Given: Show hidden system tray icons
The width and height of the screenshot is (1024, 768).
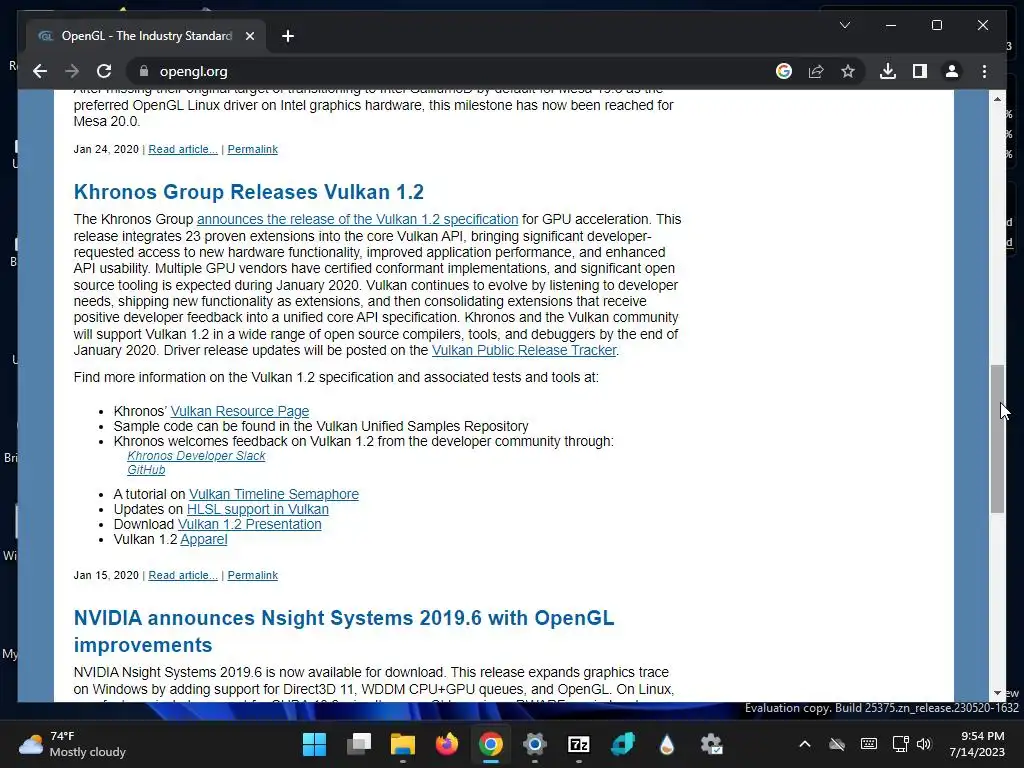Looking at the screenshot, I should tap(805, 744).
